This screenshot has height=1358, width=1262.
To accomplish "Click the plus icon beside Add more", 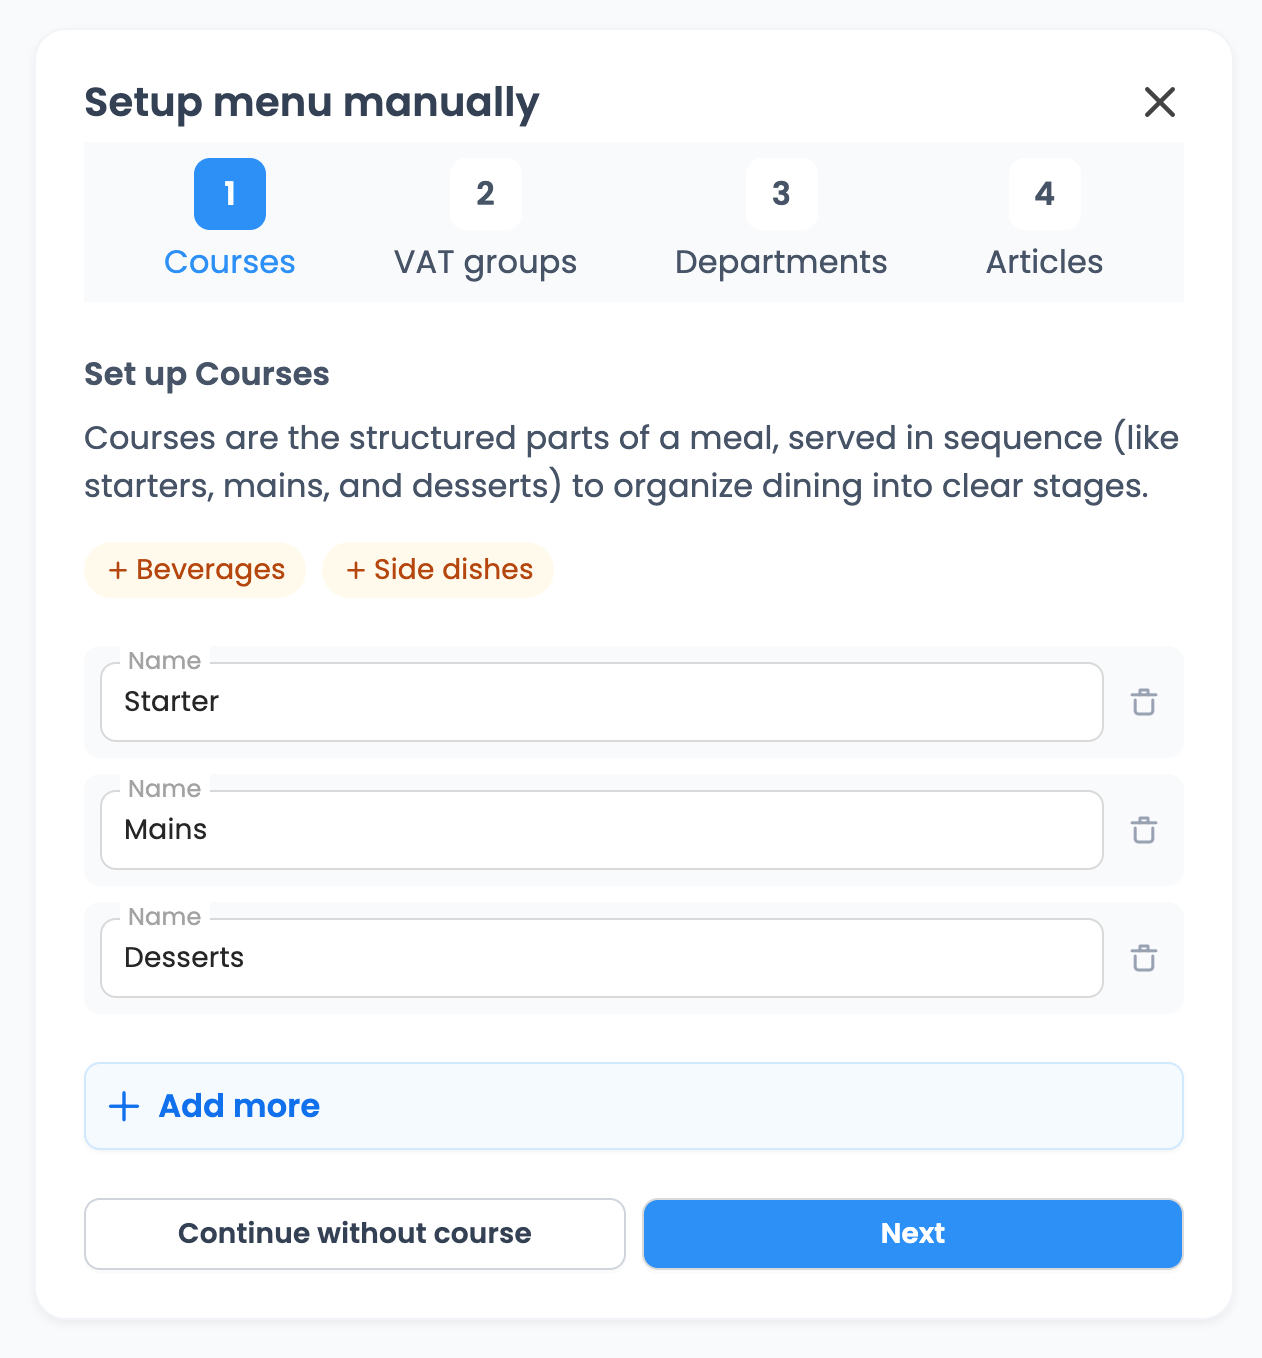I will click(x=124, y=1106).
